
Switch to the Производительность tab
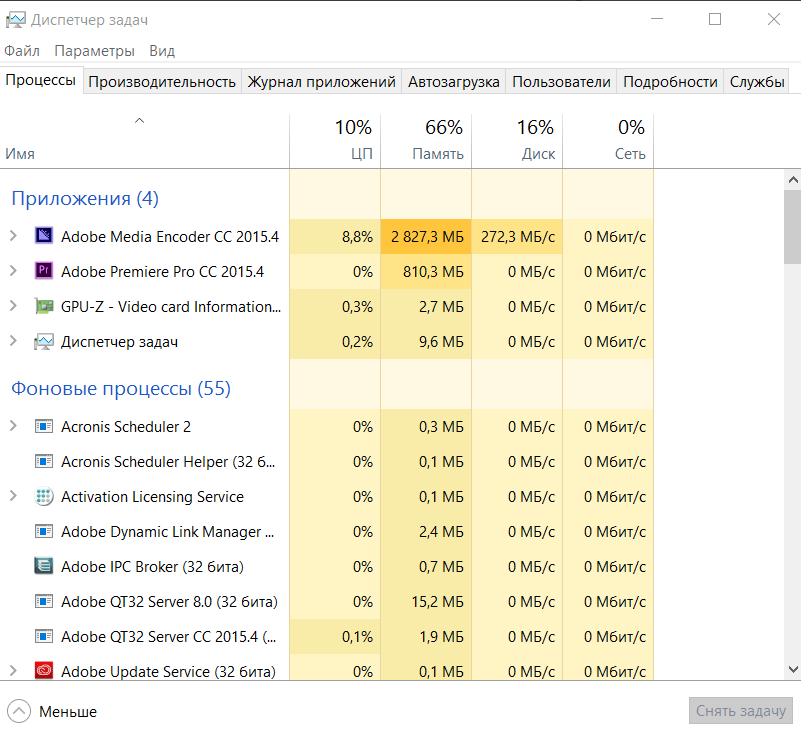pyautogui.click(x=162, y=82)
